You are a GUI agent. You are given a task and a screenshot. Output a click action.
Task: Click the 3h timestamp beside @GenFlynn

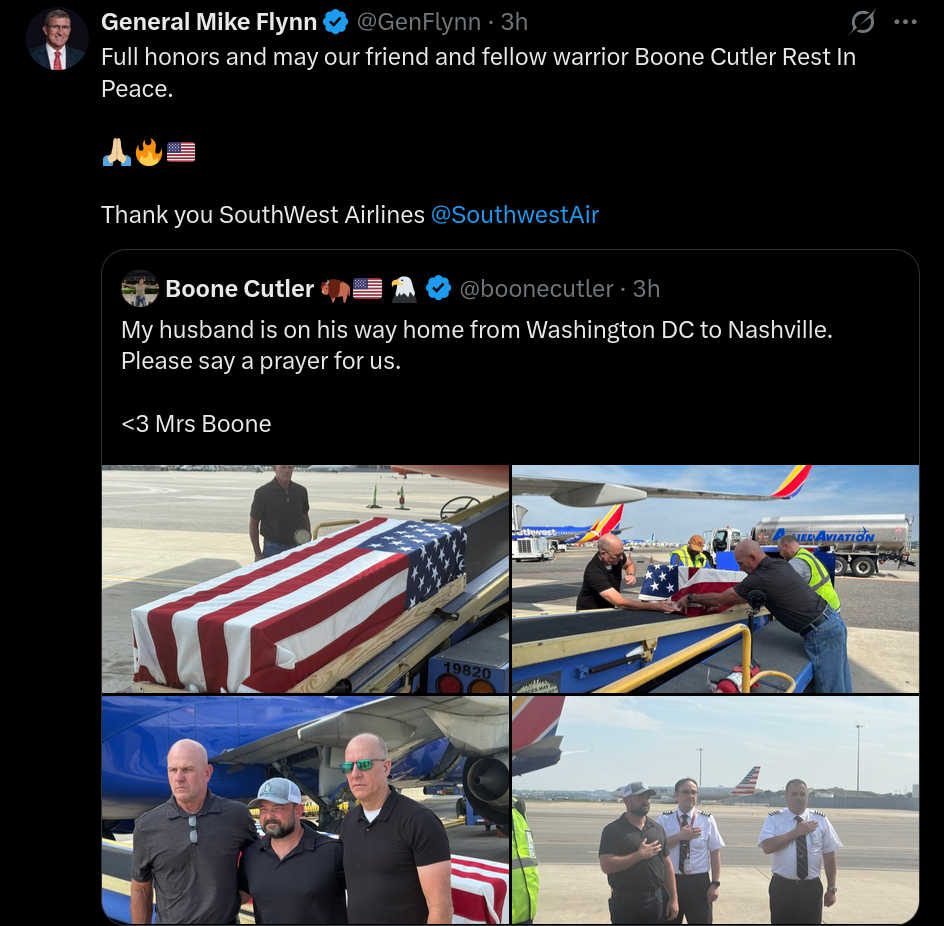(514, 21)
